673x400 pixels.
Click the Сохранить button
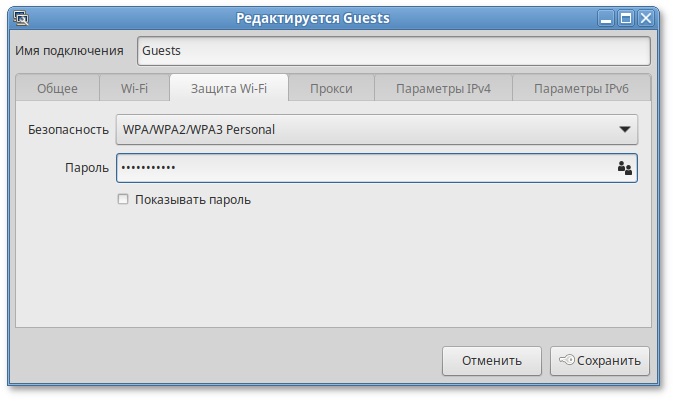point(600,361)
